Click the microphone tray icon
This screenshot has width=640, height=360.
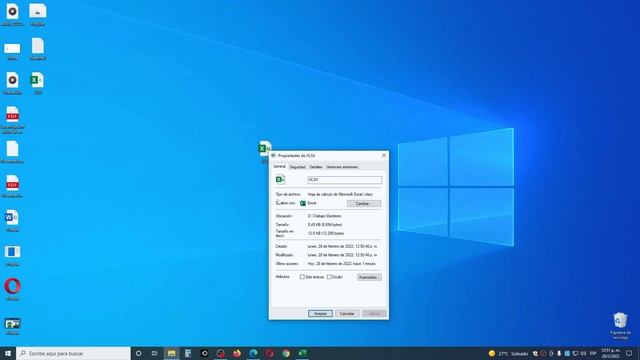pyautogui.click(x=559, y=353)
